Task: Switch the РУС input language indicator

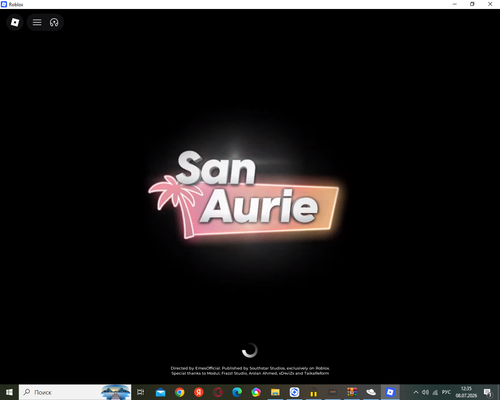Action: [446, 392]
